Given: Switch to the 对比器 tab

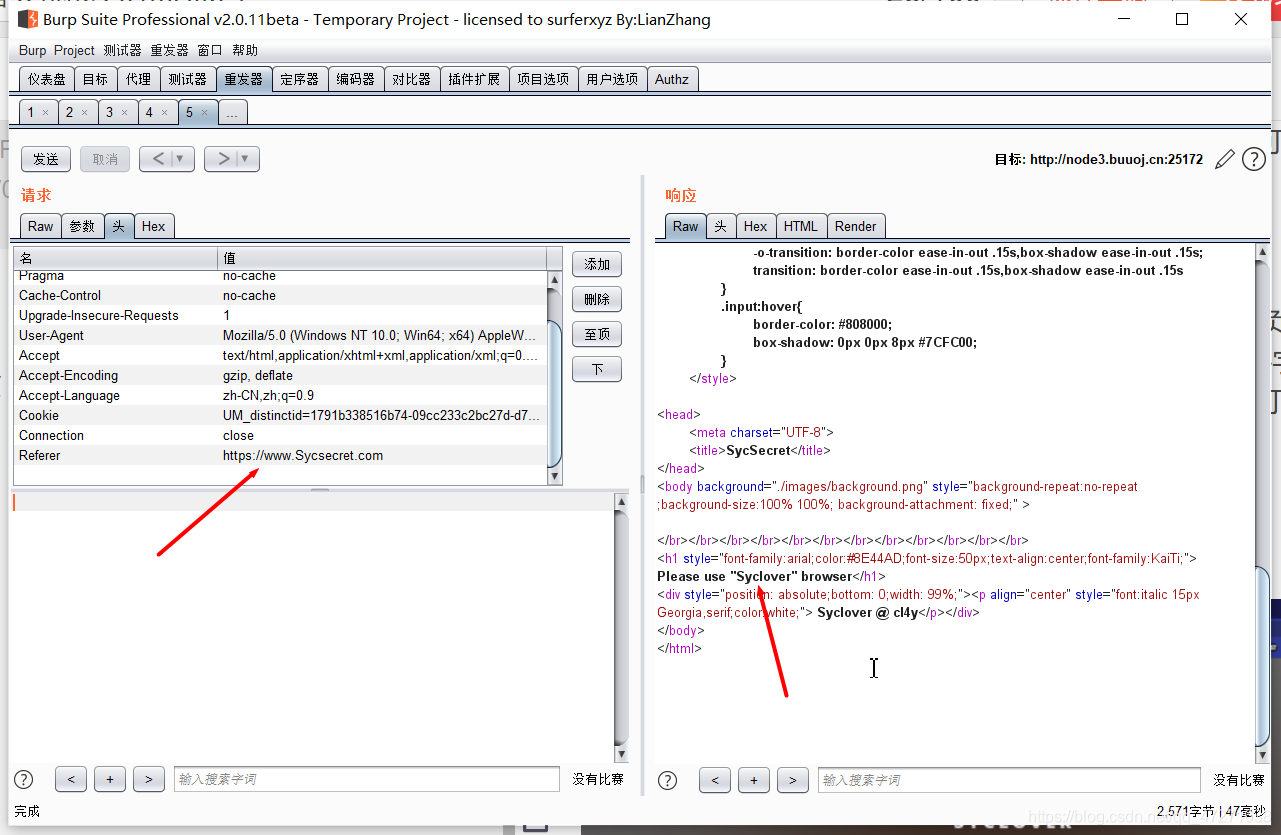Looking at the screenshot, I should 411,79.
